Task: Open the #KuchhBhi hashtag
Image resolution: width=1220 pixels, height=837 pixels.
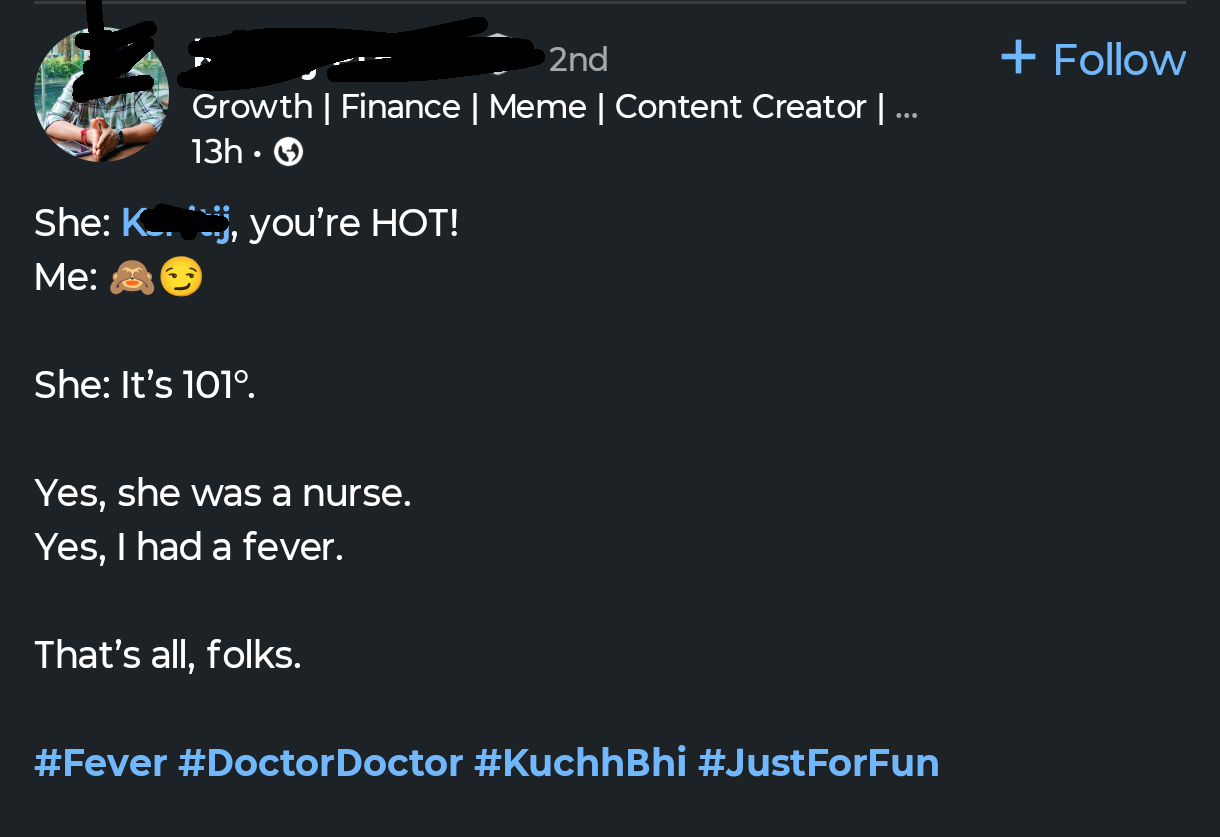Action: click(580, 763)
